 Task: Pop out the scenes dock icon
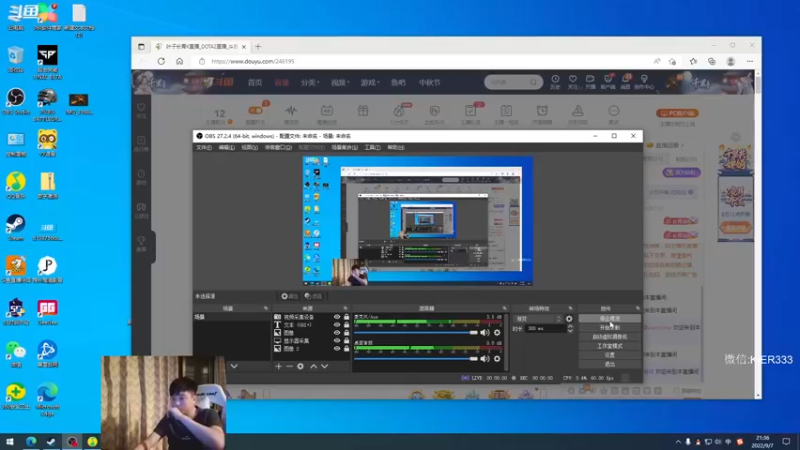coord(266,308)
